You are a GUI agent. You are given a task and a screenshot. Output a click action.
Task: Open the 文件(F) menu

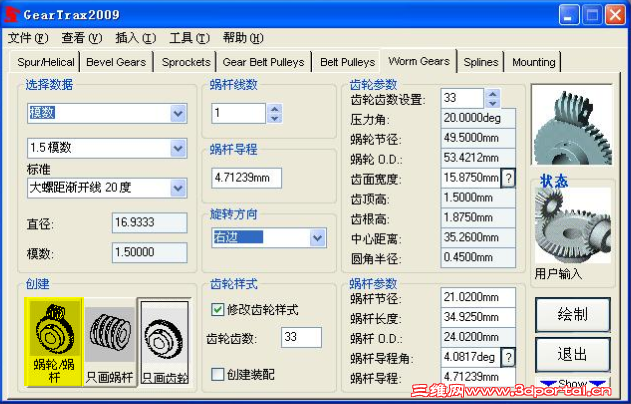tap(28, 38)
